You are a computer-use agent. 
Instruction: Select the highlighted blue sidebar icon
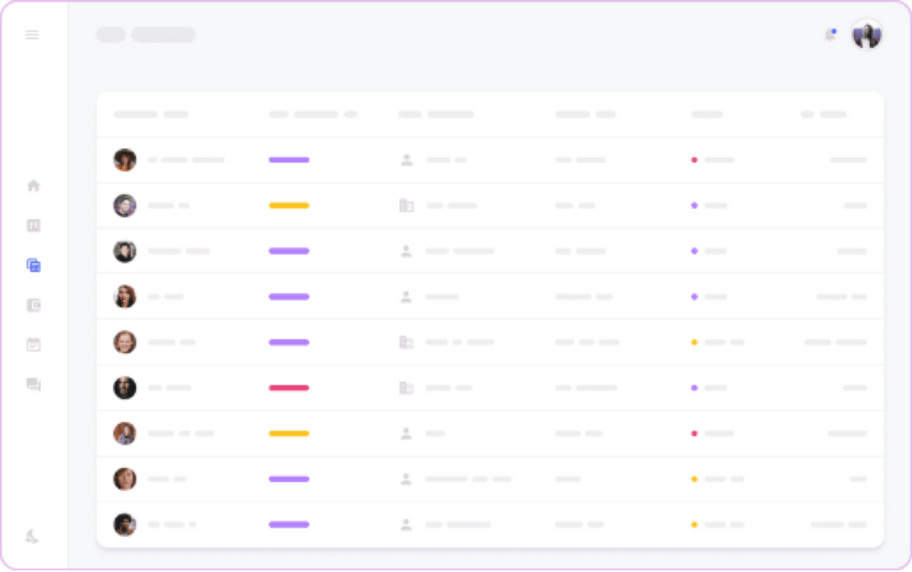click(33, 265)
